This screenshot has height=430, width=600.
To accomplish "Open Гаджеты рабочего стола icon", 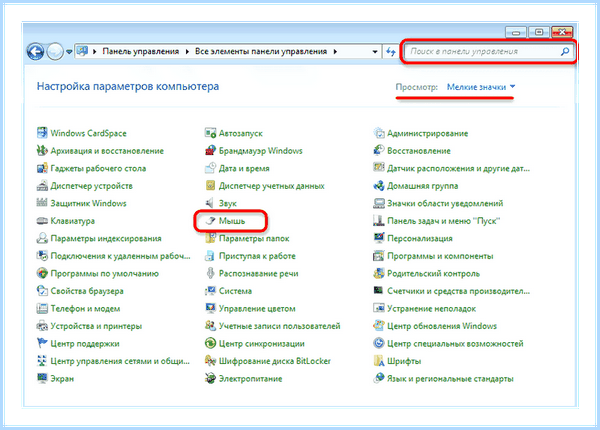I will 42,168.
